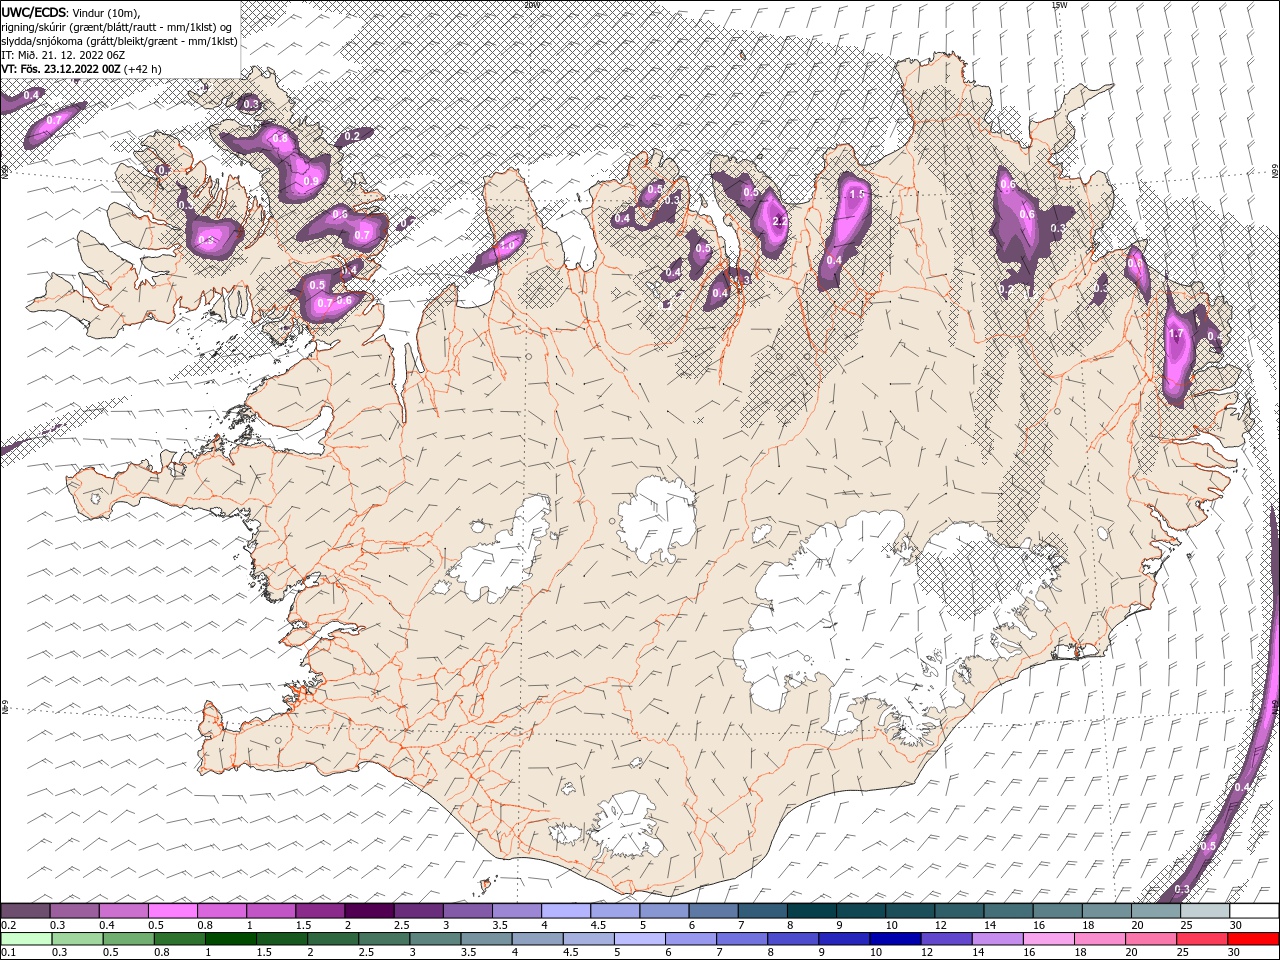Click the rain legend swatch starting at 25
Image resolution: width=1280 pixels, height=960 pixels.
tap(1203, 938)
